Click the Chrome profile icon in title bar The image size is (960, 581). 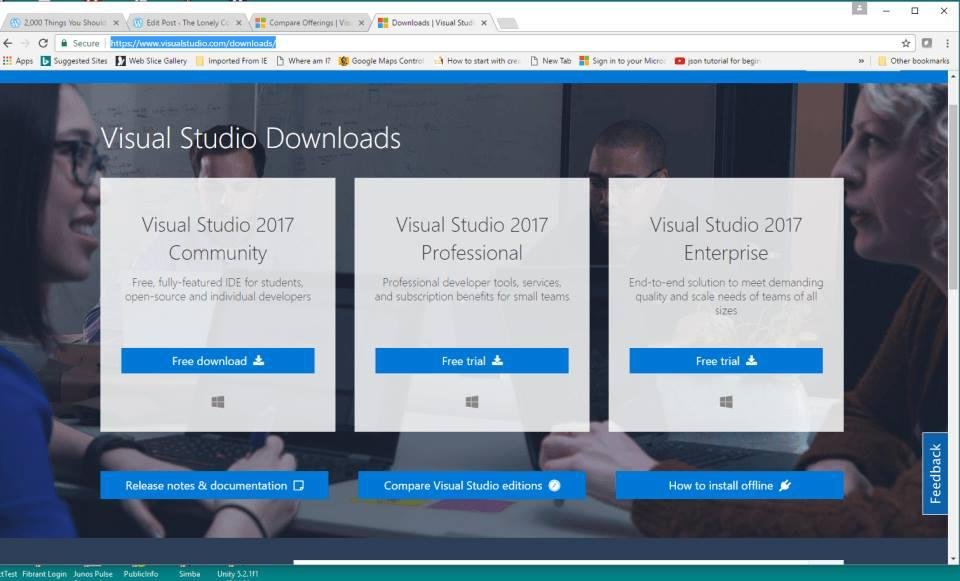(860, 8)
